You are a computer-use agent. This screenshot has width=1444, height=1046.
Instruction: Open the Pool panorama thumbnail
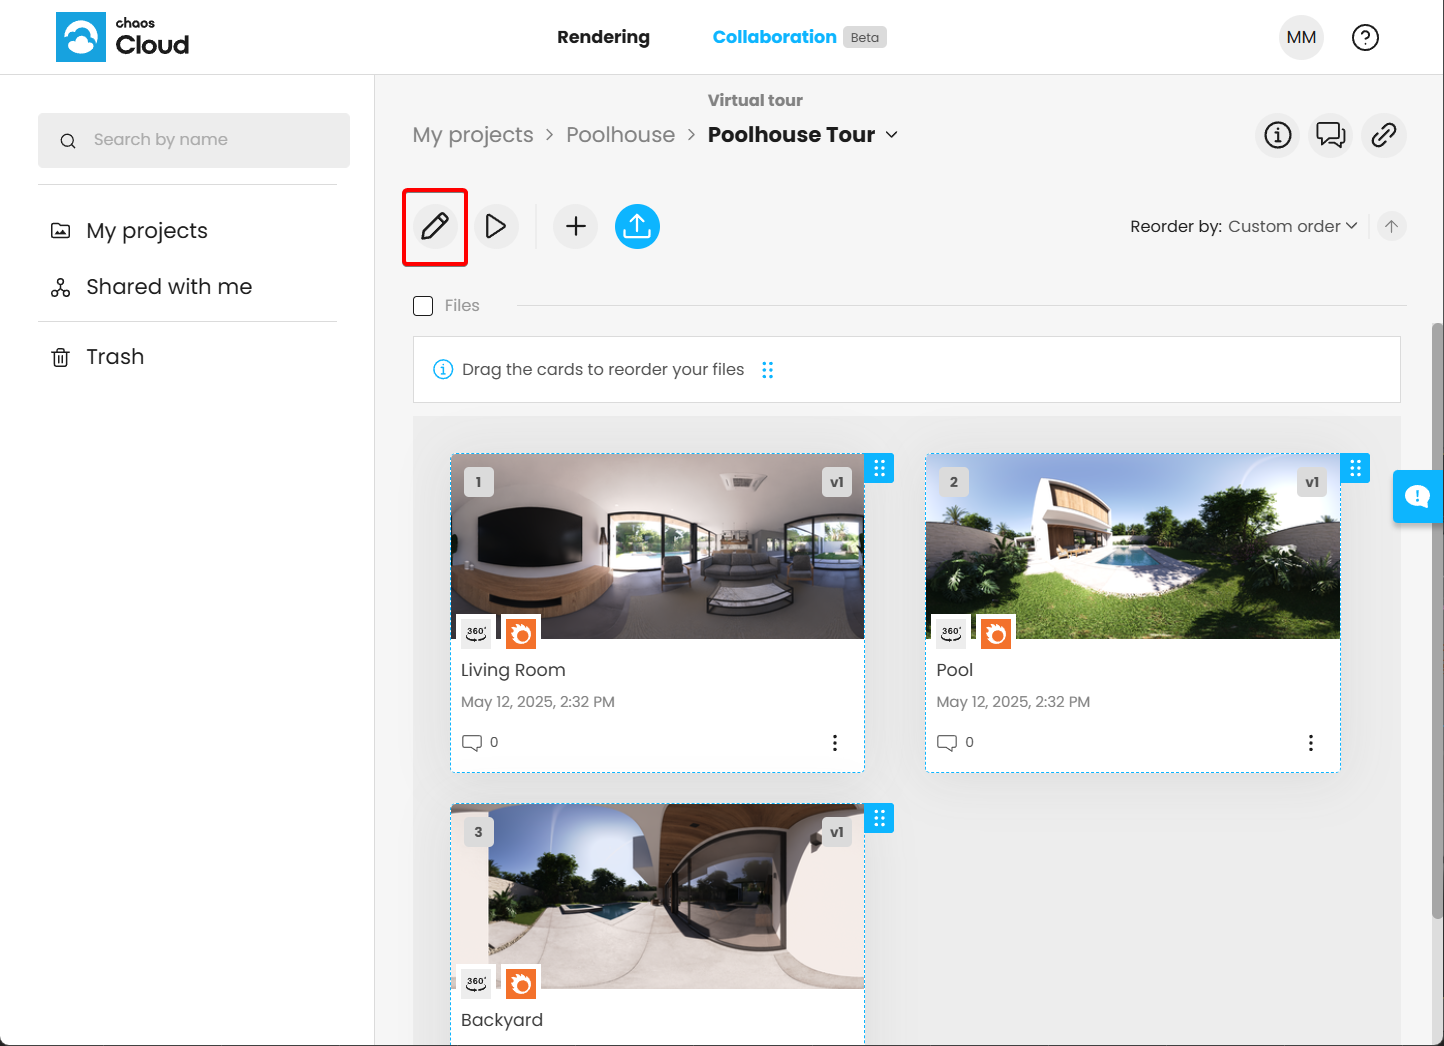pos(1133,546)
